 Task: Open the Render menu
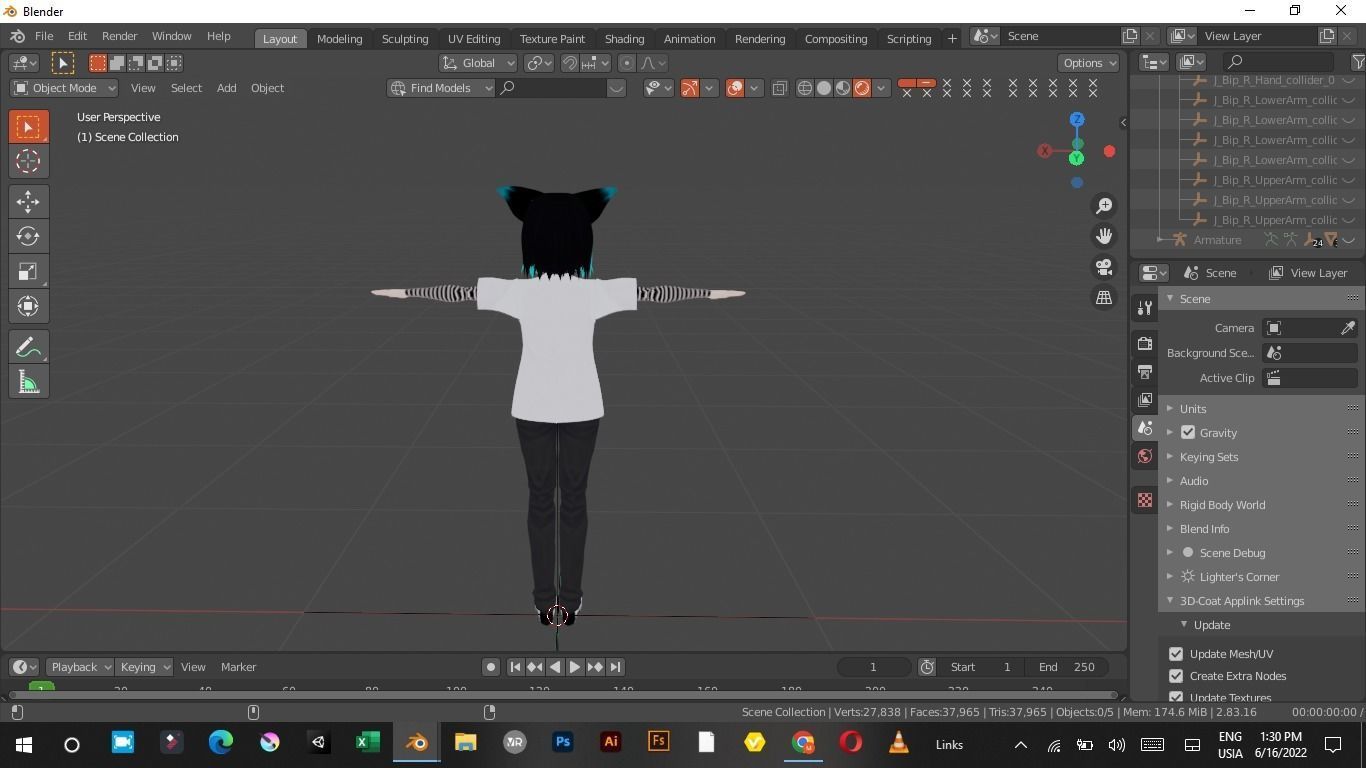119,35
